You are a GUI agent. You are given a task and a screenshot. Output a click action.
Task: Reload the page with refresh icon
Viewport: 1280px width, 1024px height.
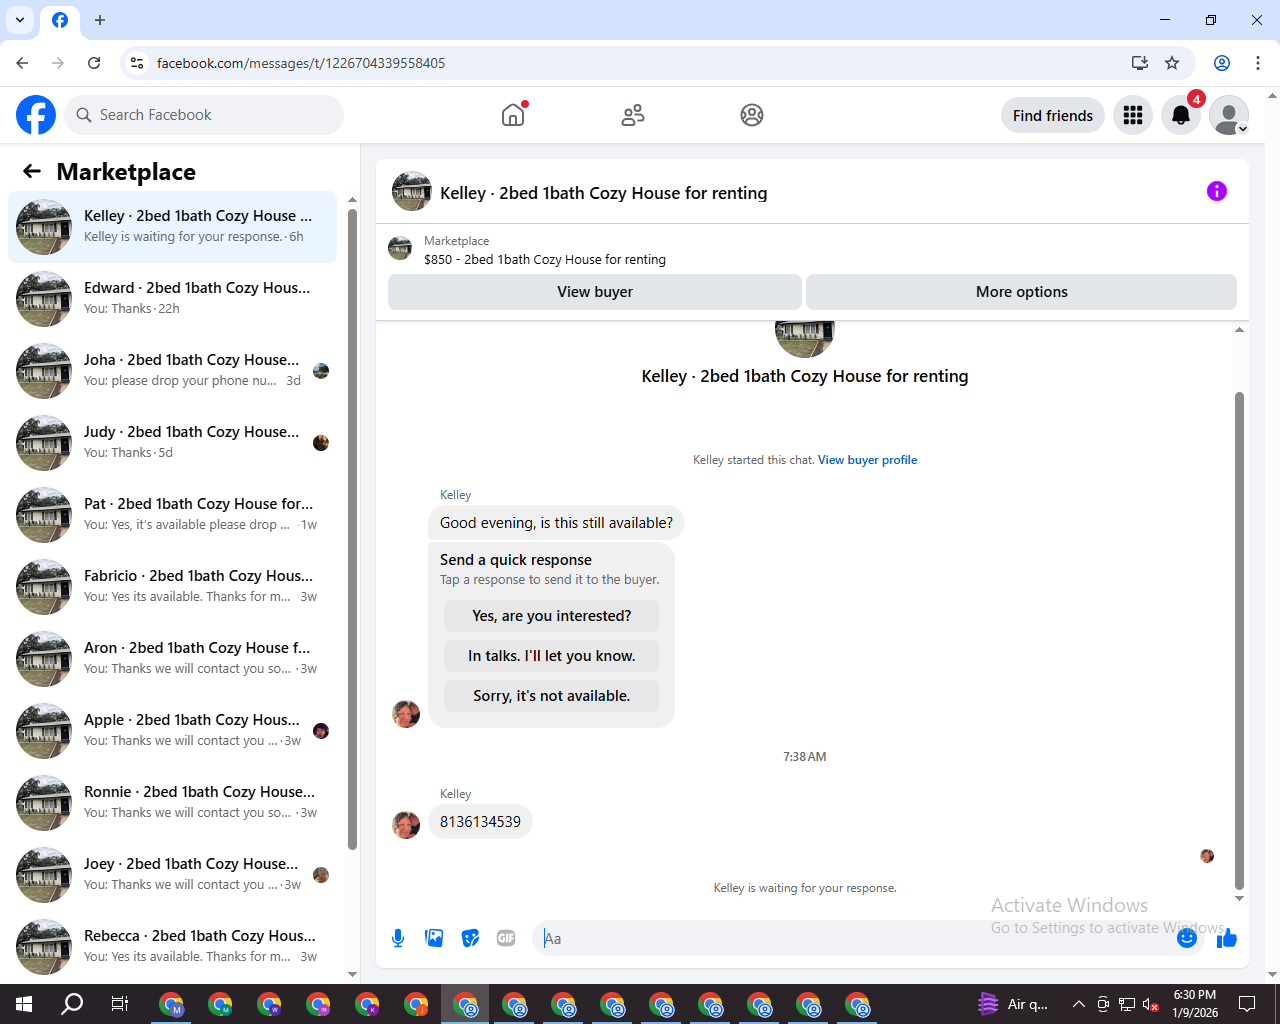[94, 63]
